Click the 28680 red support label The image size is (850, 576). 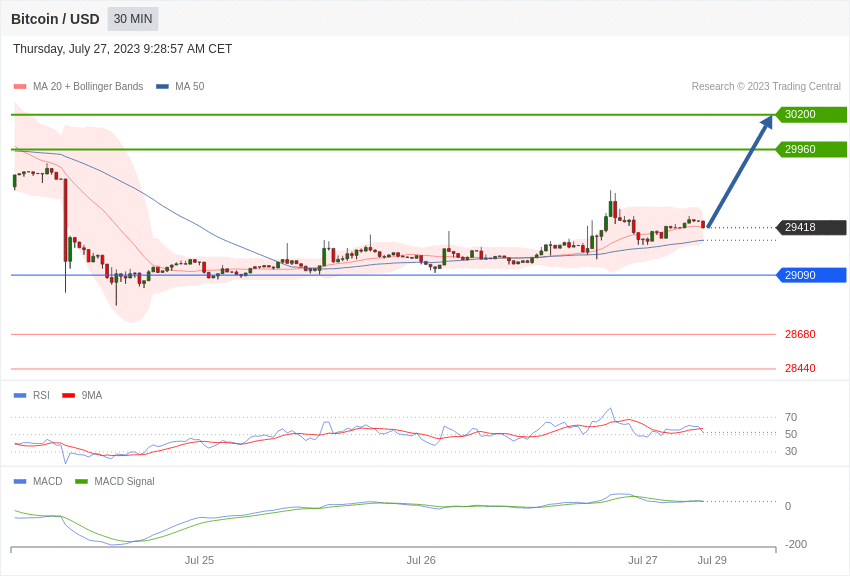800,334
